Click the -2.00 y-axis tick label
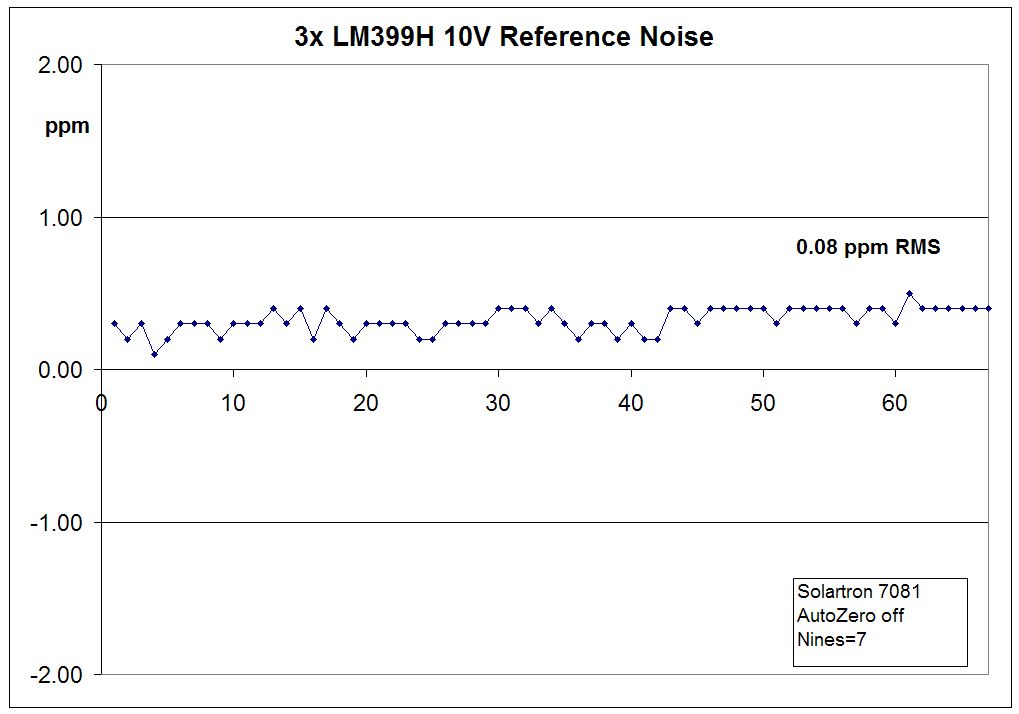The width and height of the screenshot is (1019, 714). tap(58, 675)
